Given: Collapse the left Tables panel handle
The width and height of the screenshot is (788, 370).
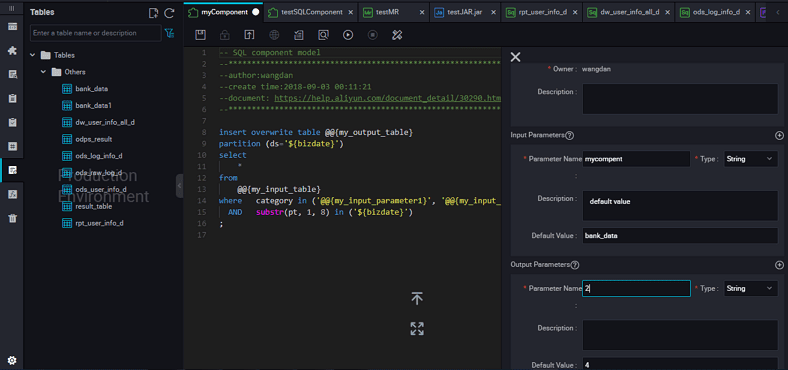Looking at the screenshot, I should (x=179, y=186).
